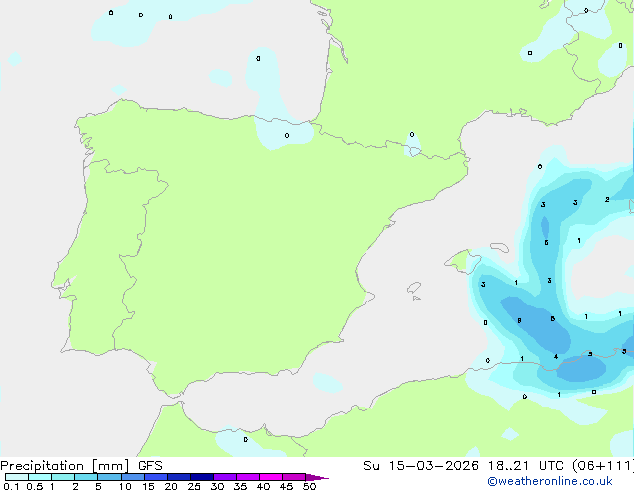Click the 1–2 mm legend color swatch
The height and width of the screenshot is (490, 634).
pyautogui.click(x=63, y=477)
